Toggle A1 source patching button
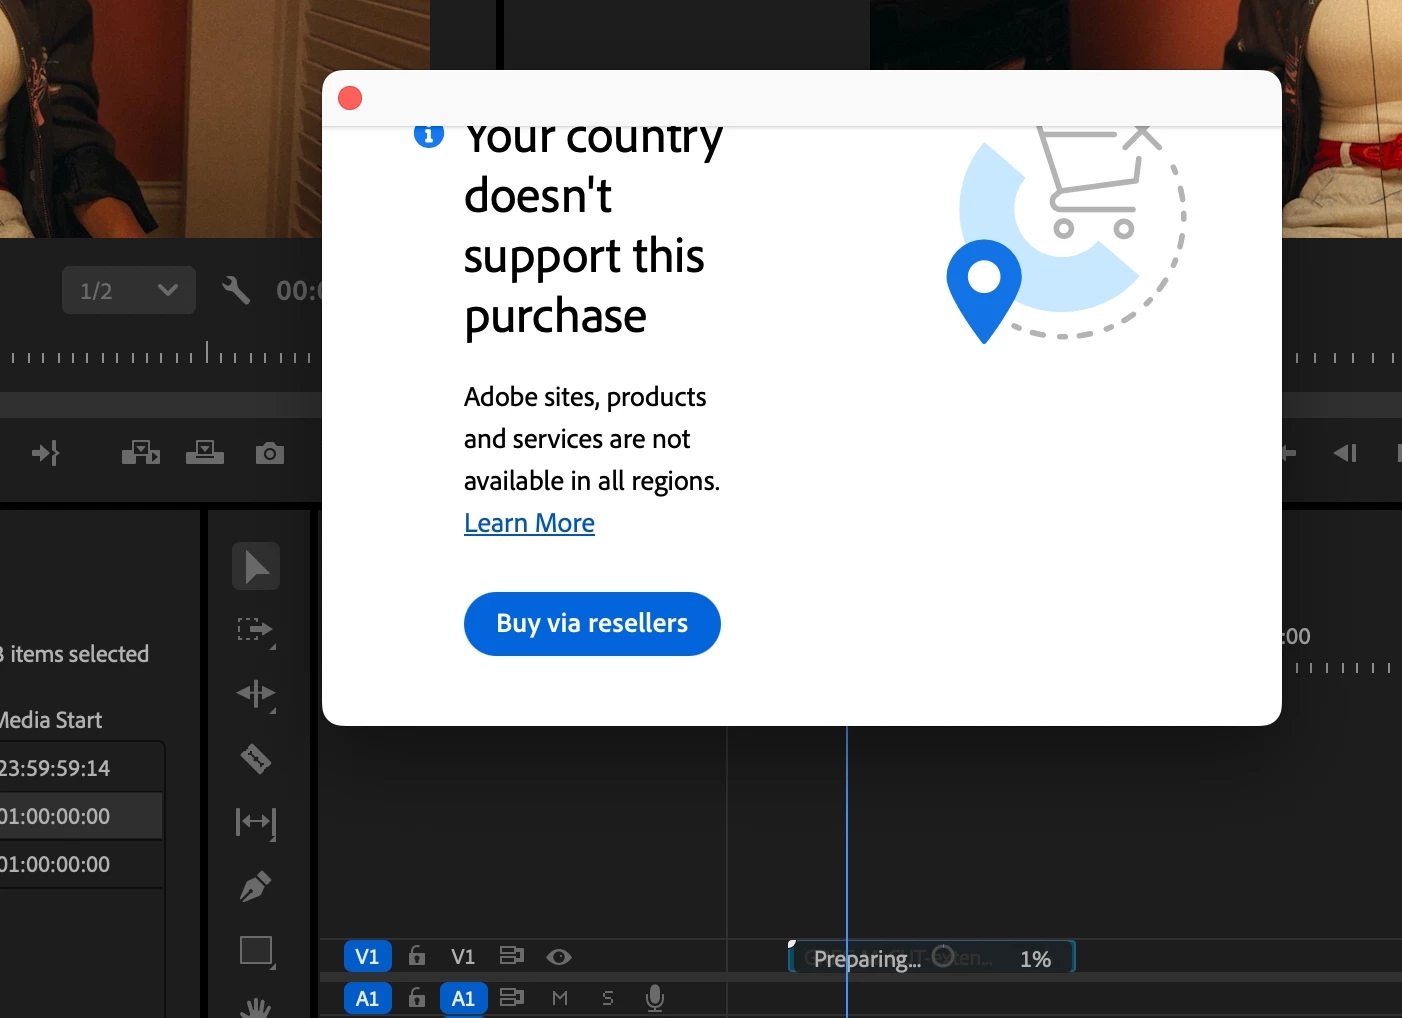1402x1018 pixels. (367, 998)
